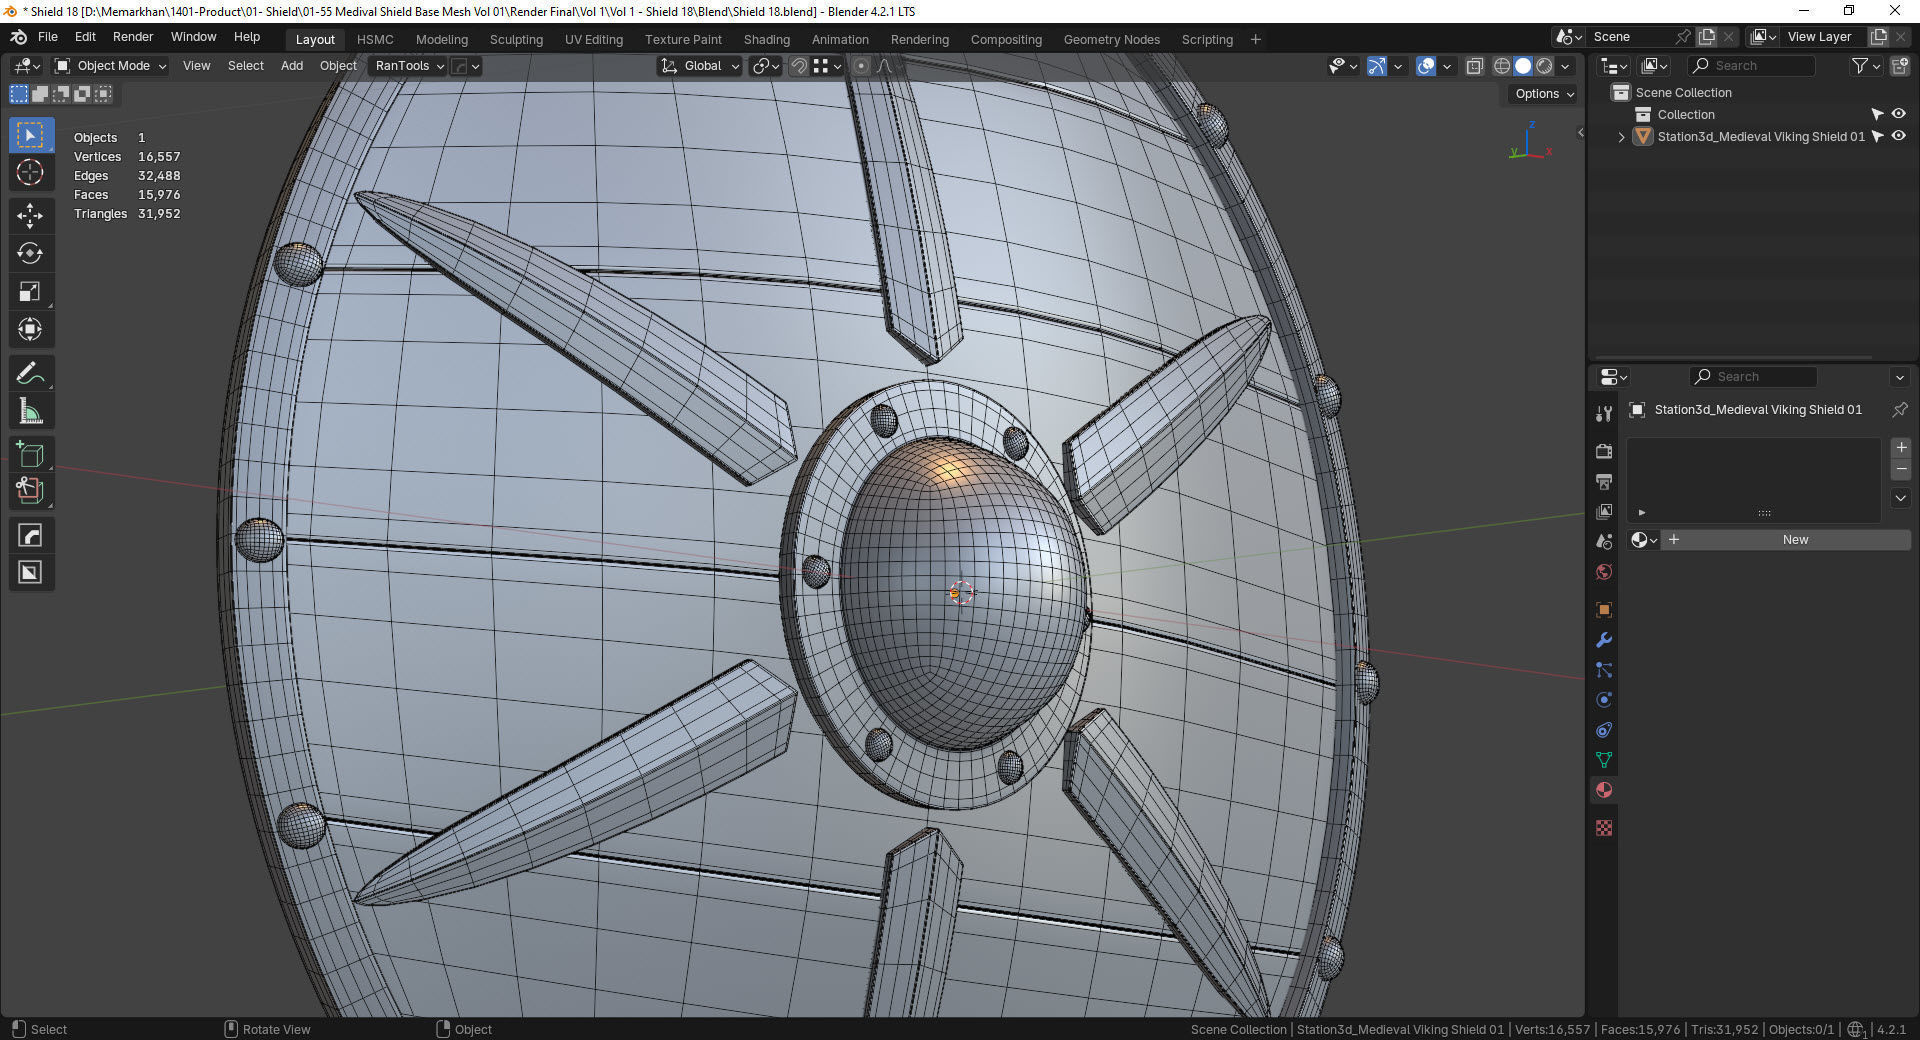Toggle snapping magnet
The width and height of the screenshot is (1920, 1040).
tap(799, 66)
